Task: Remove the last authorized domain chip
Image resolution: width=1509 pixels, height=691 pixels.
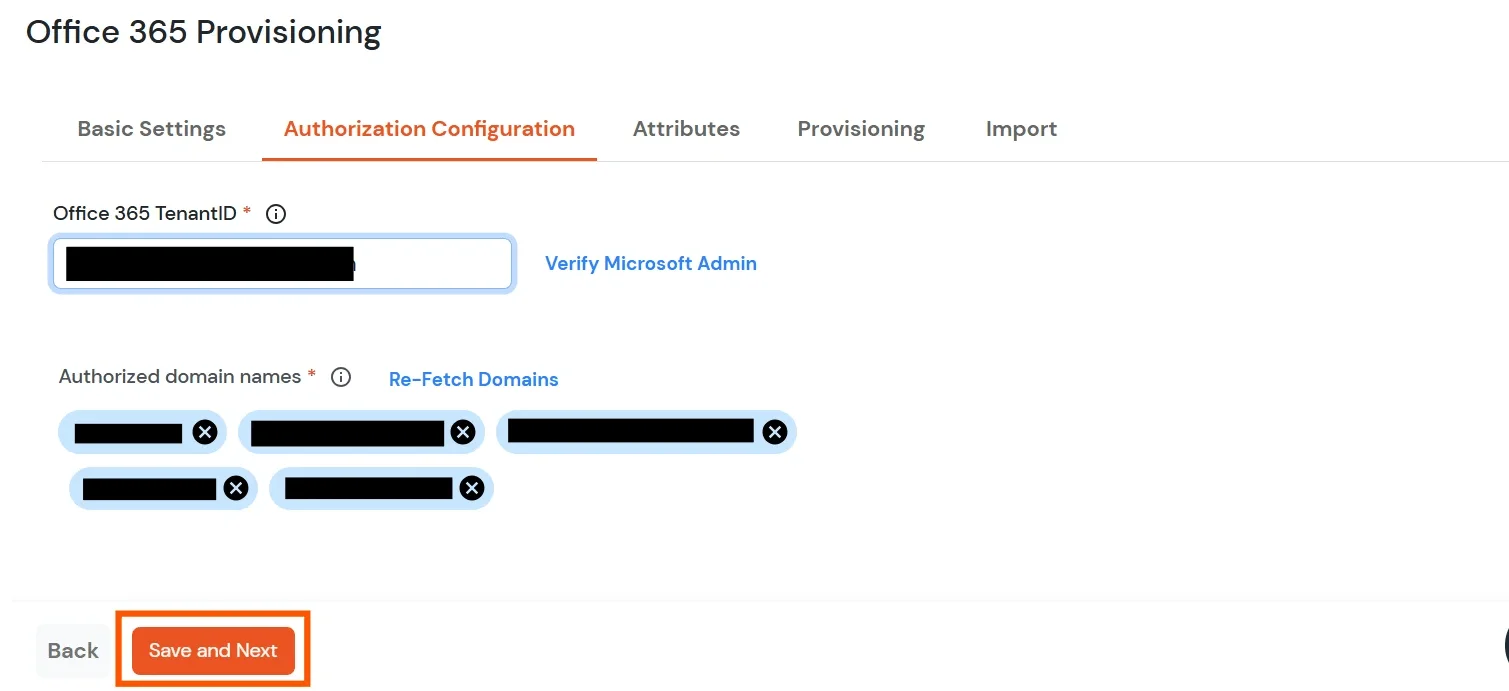Action: click(x=471, y=488)
